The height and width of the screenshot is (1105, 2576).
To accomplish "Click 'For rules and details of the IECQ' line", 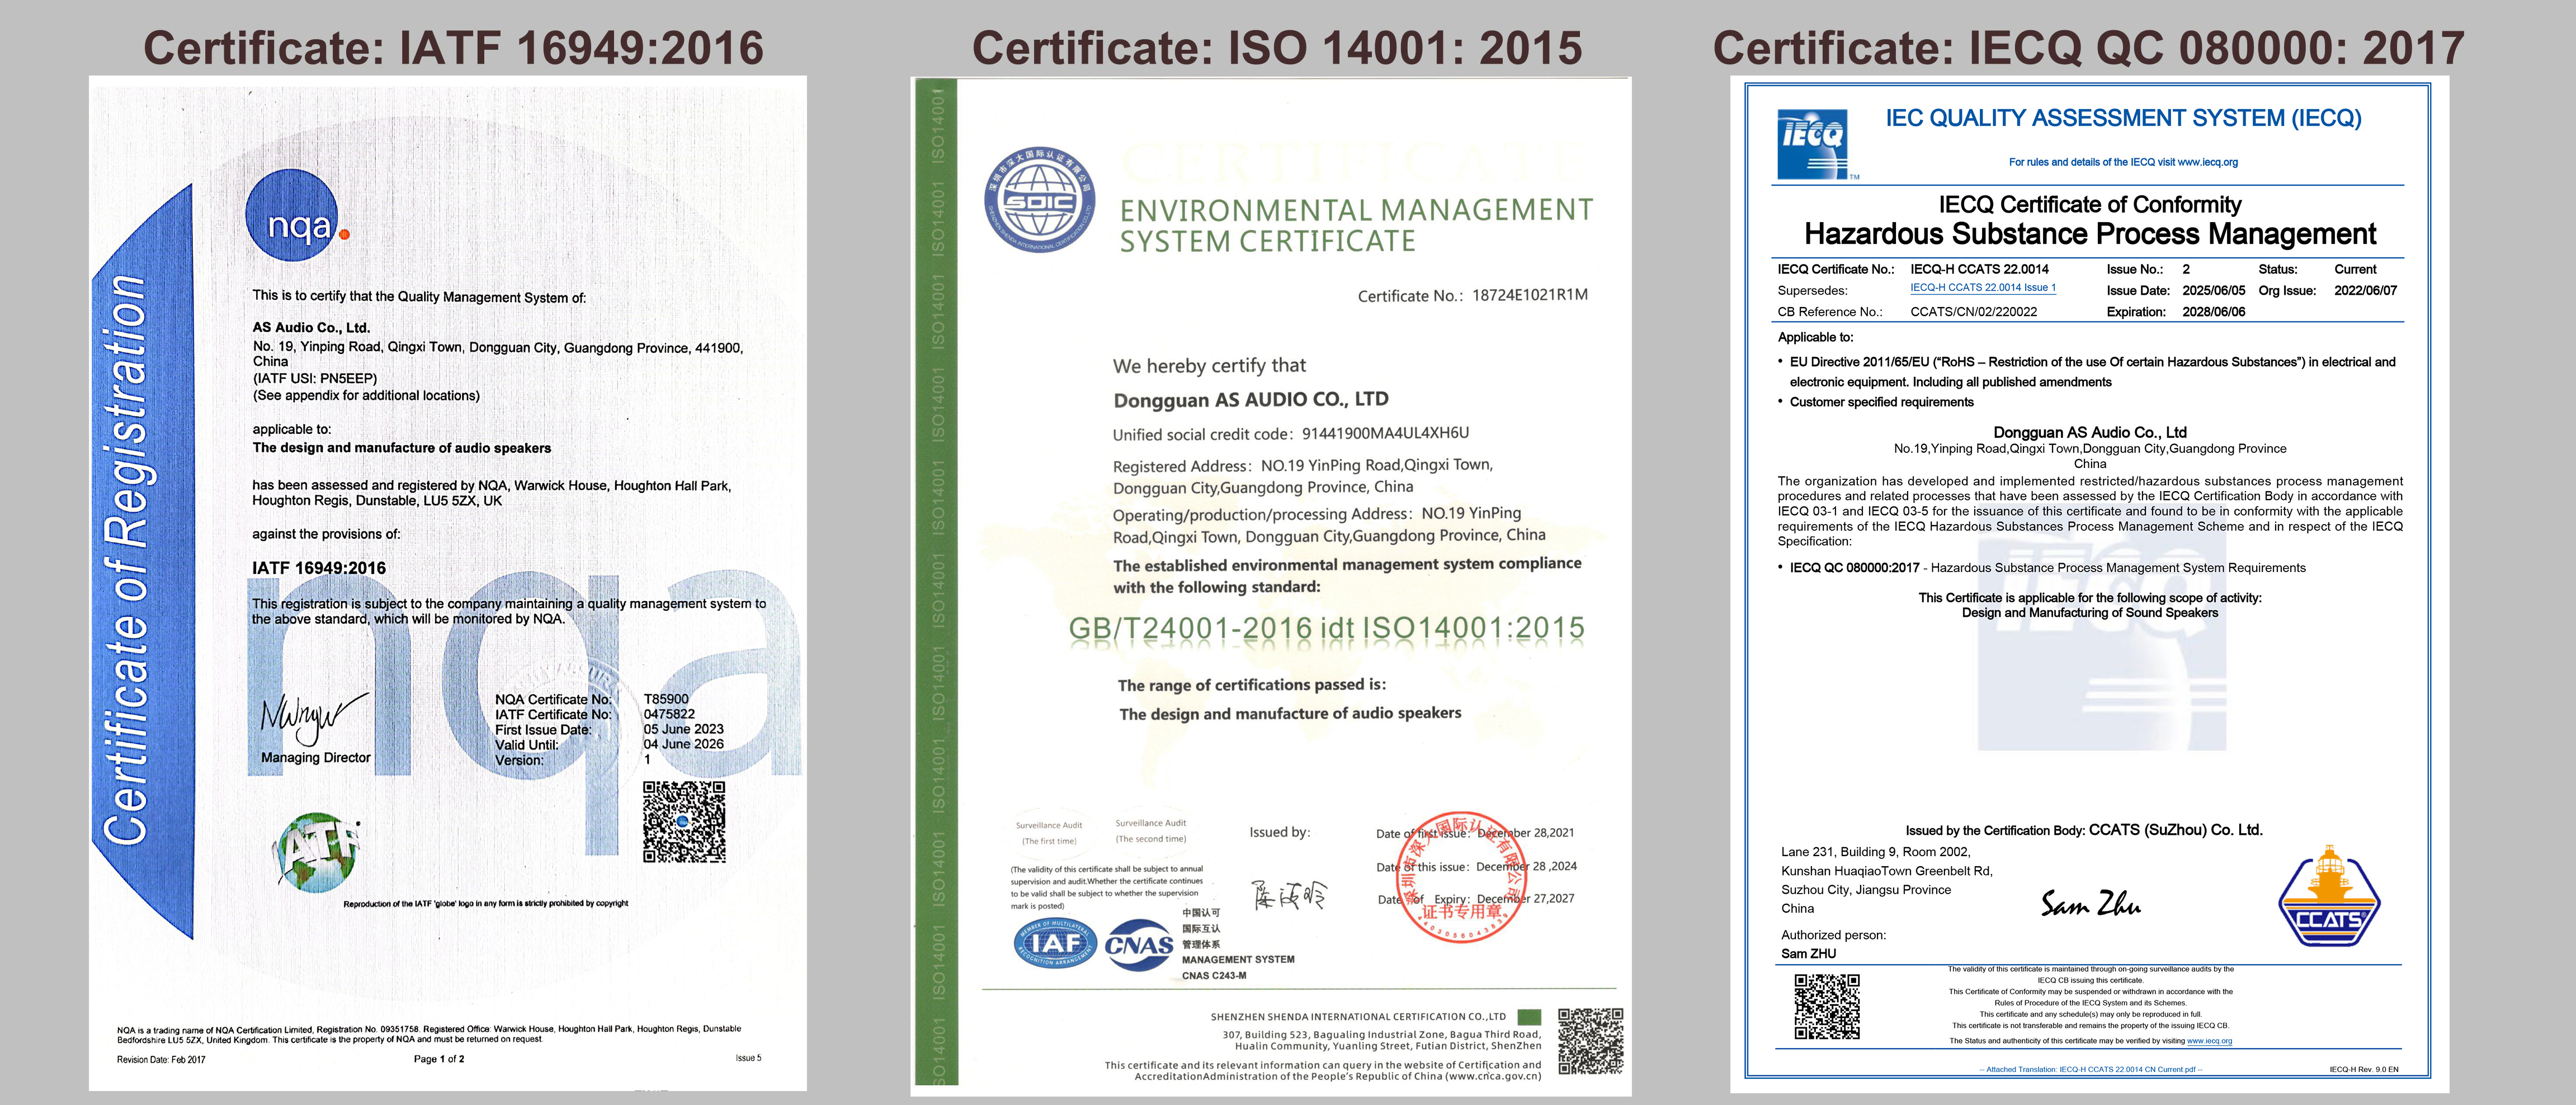I will click(2123, 162).
